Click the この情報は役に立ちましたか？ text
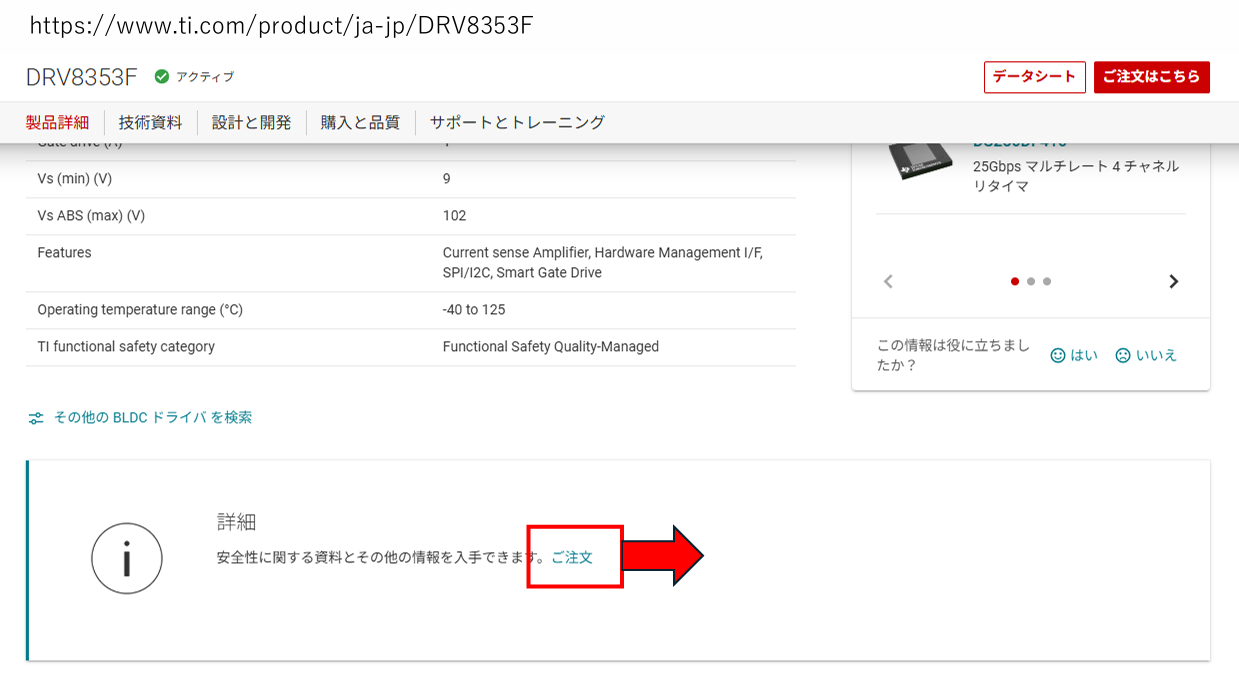The image size is (1239, 685). [x=953, y=355]
